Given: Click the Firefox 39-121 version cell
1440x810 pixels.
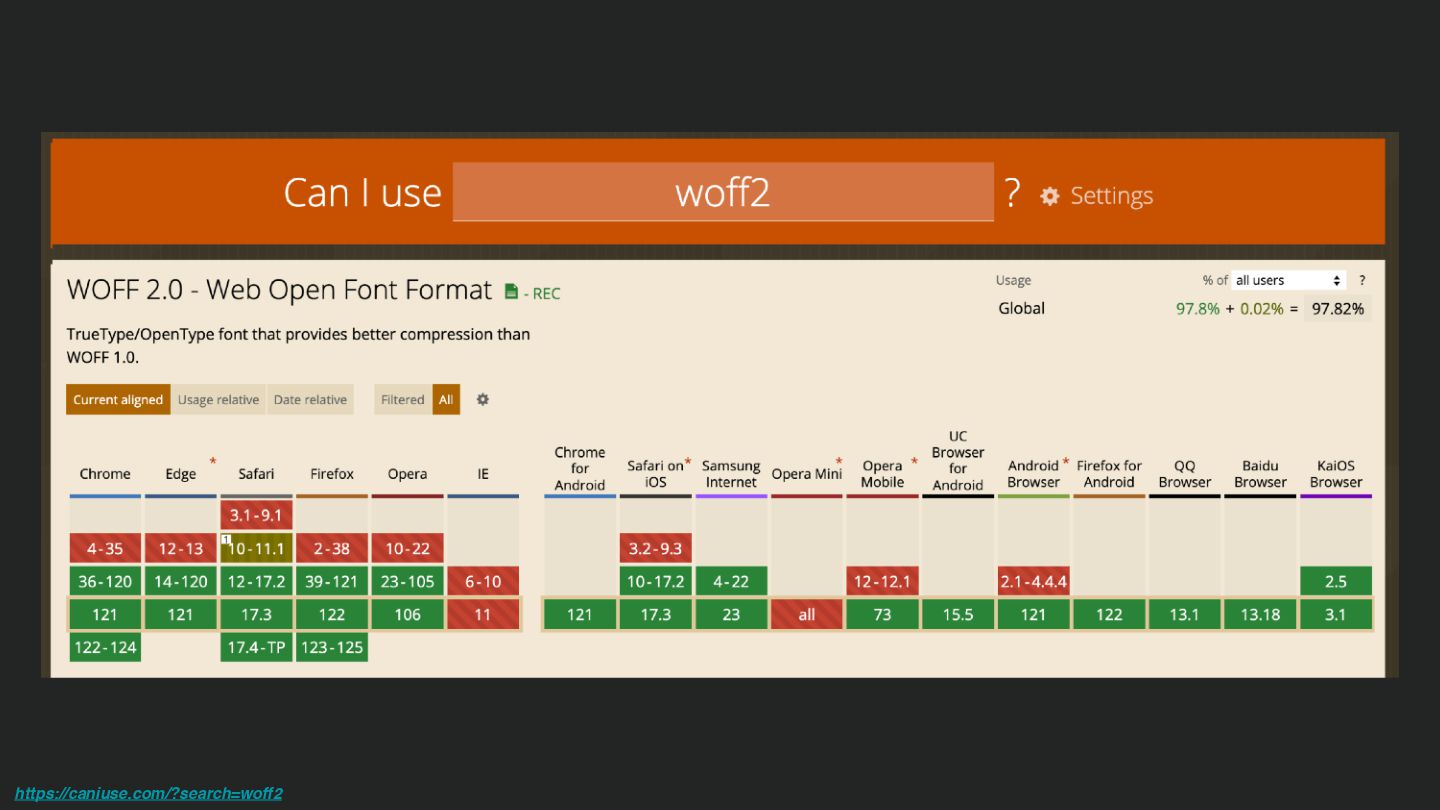Looking at the screenshot, I should pyautogui.click(x=332, y=581).
